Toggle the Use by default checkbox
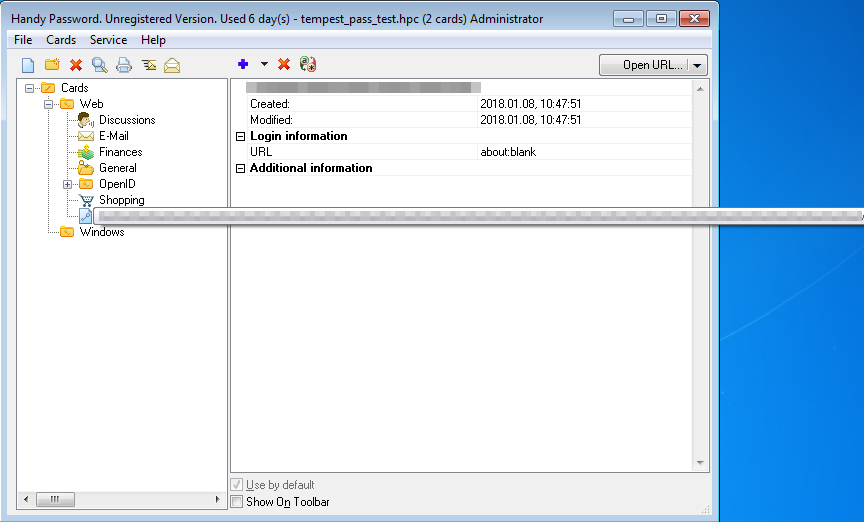The height and width of the screenshot is (522, 864). pyautogui.click(x=237, y=485)
